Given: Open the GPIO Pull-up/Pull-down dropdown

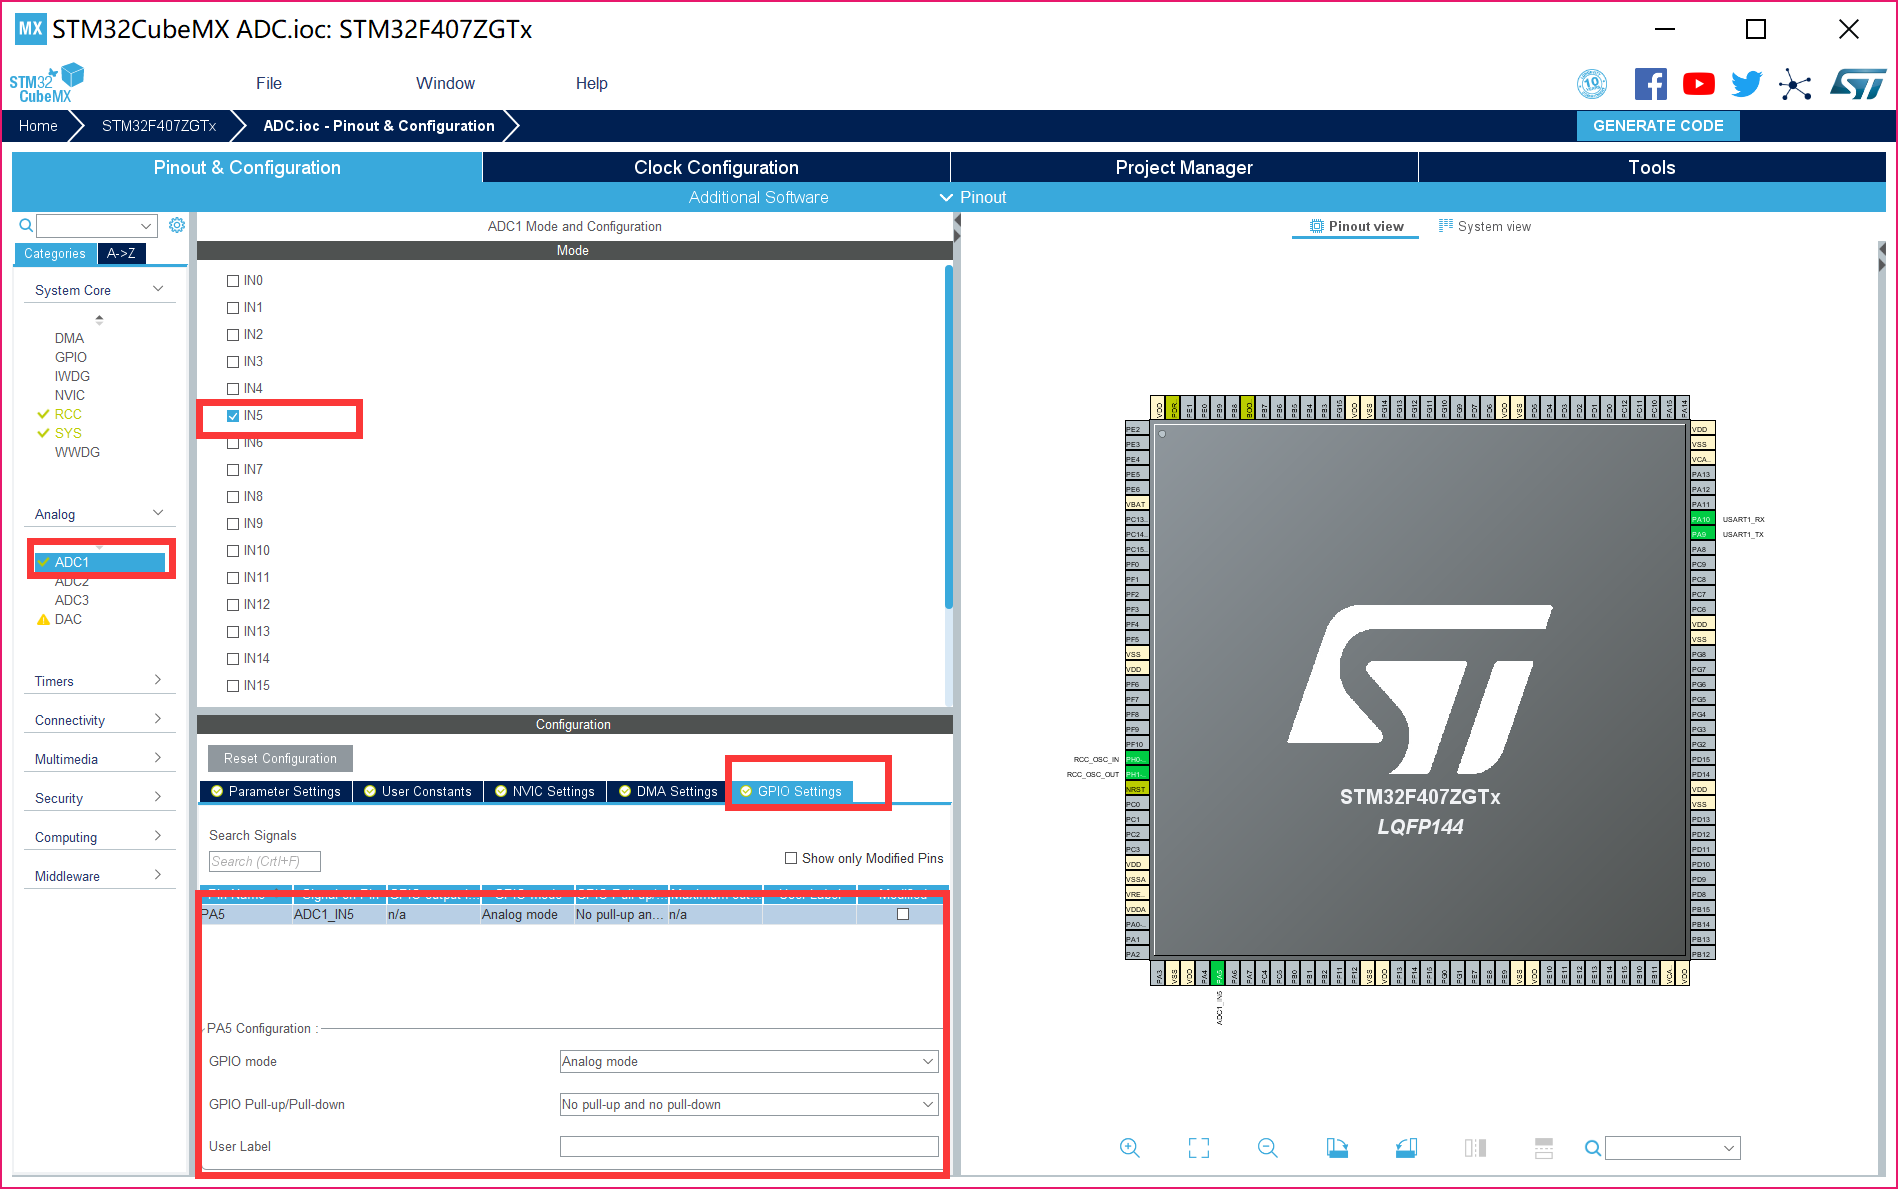Looking at the screenshot, I should pos(928,1104).
